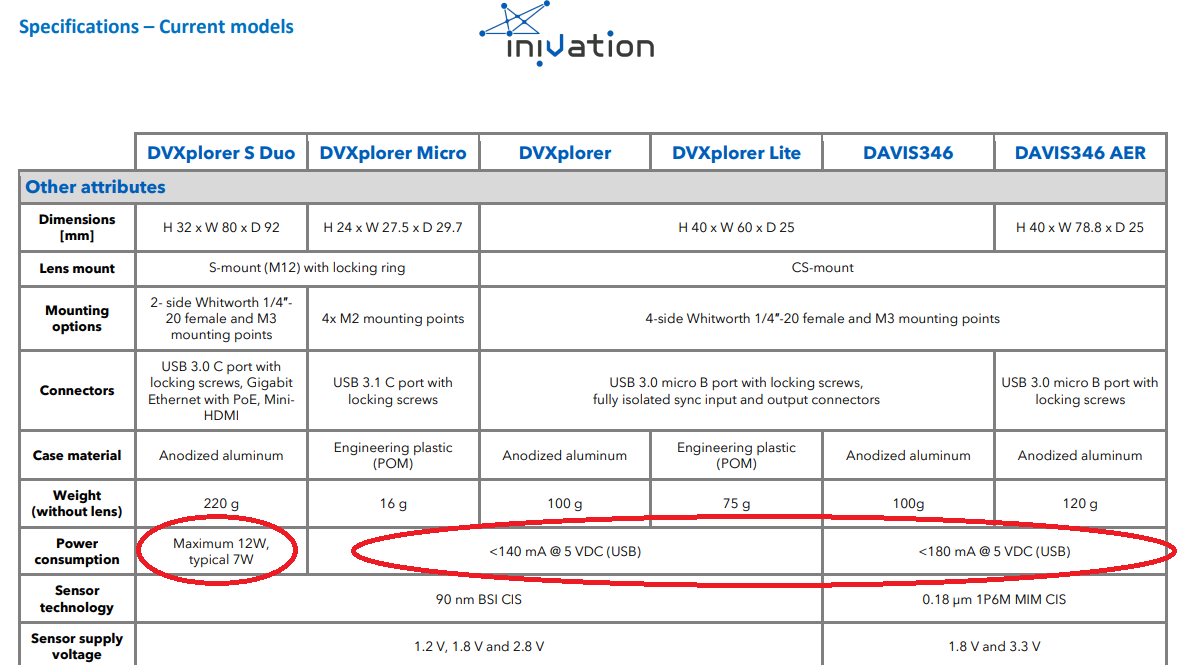
Task: Select "Maximum 12W, typical 7W" power cell
Action: (221, 551)
